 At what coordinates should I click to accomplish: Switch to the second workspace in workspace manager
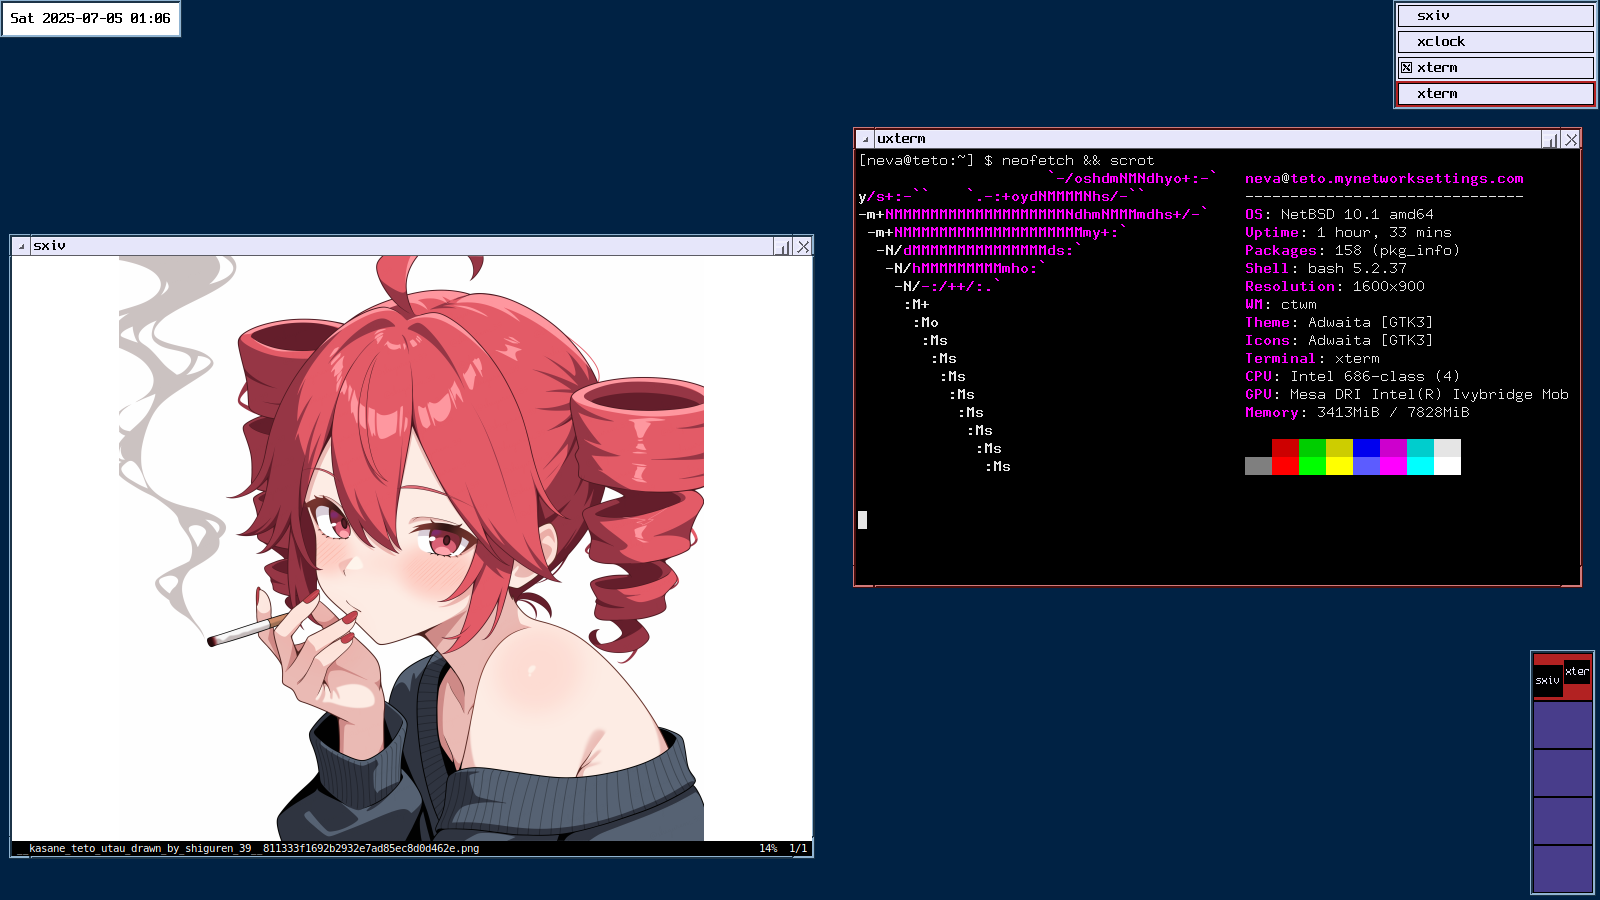[x=1563, y=725]
